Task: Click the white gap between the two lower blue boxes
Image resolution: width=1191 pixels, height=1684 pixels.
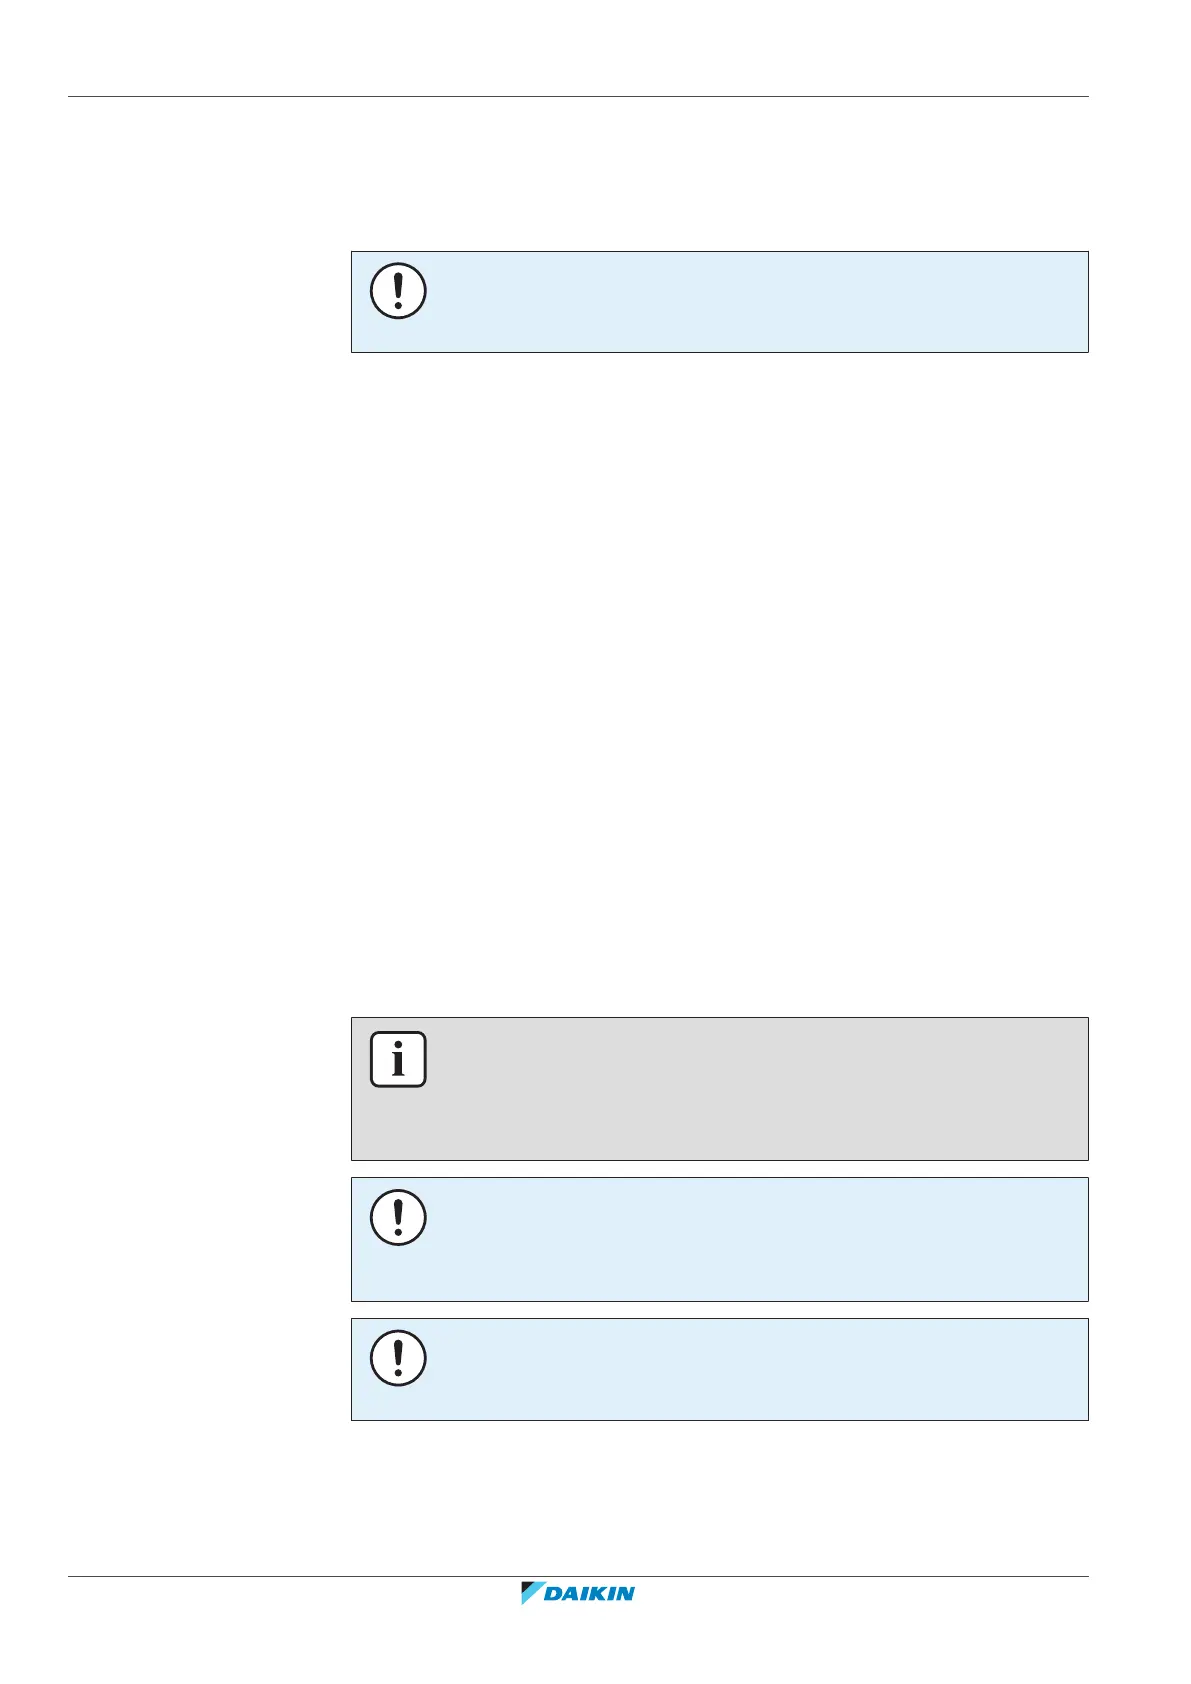Action: (718, 1310)
